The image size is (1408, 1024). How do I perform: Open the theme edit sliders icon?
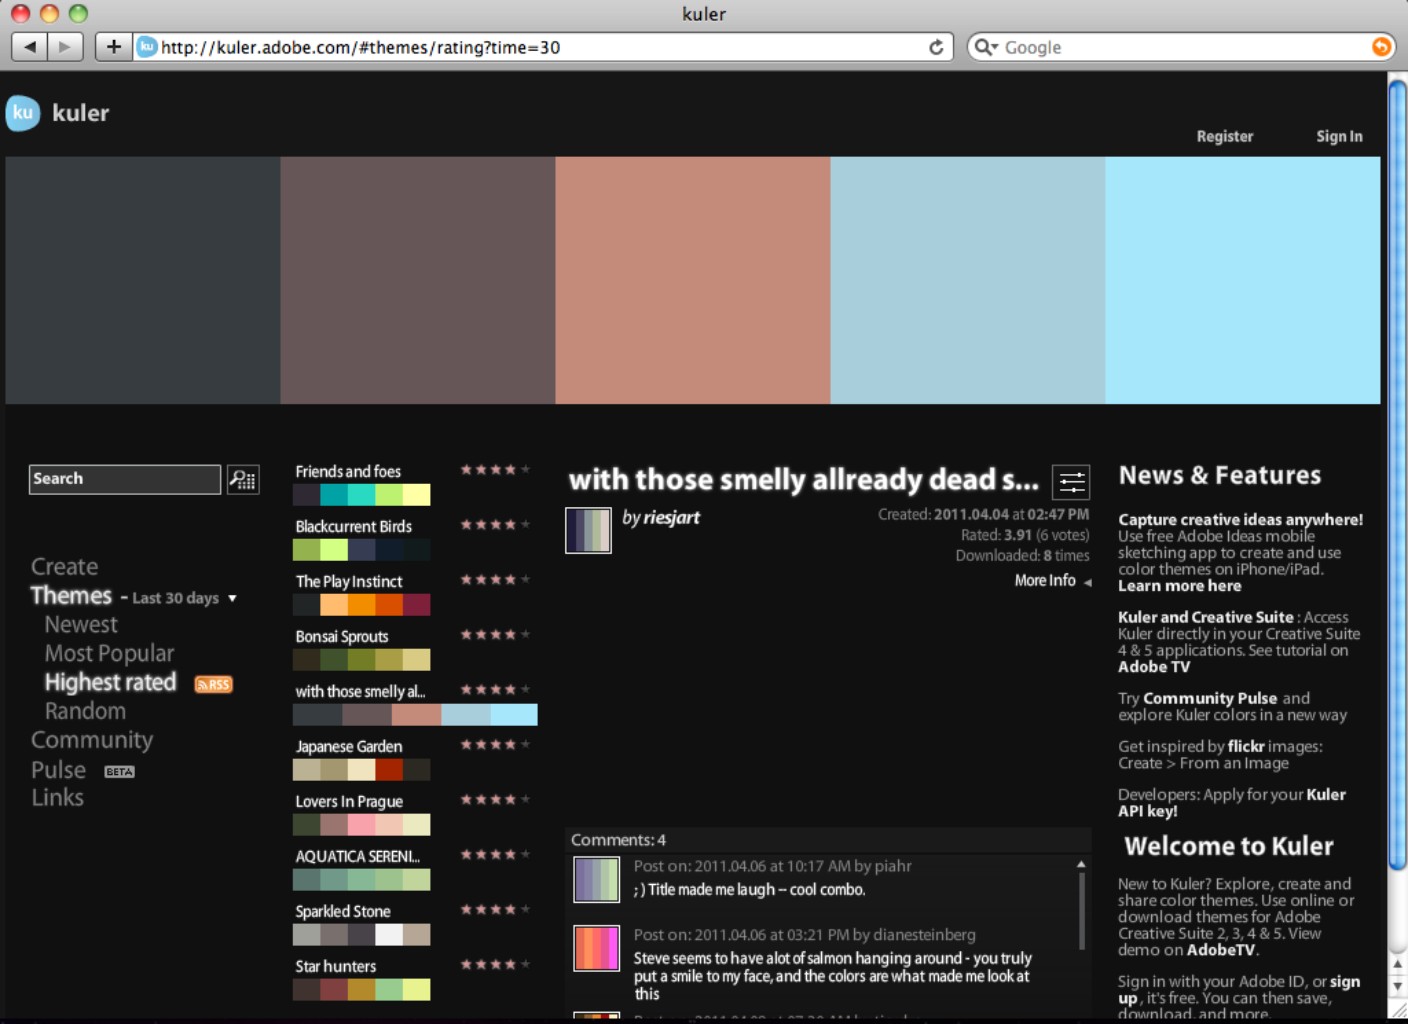[x=1071, y=482]
